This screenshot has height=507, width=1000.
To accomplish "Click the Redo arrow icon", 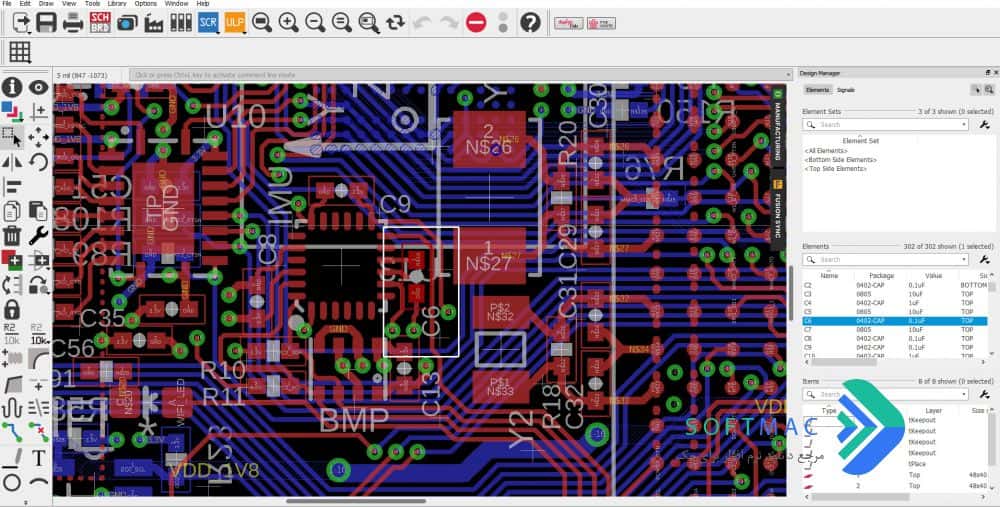I will pos(449,23).
